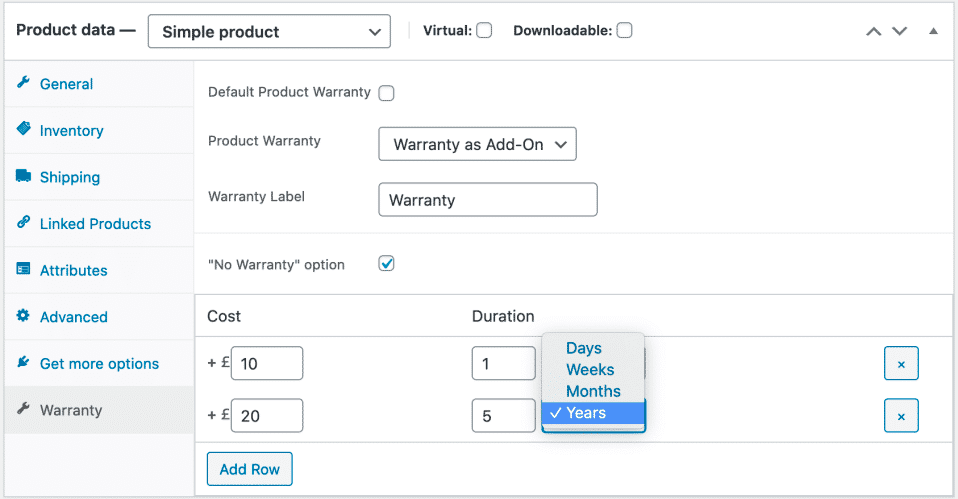This screenshot has height=499, width=958.
Task: Enable the Virtual checkbox
Action: coord(484,31)
